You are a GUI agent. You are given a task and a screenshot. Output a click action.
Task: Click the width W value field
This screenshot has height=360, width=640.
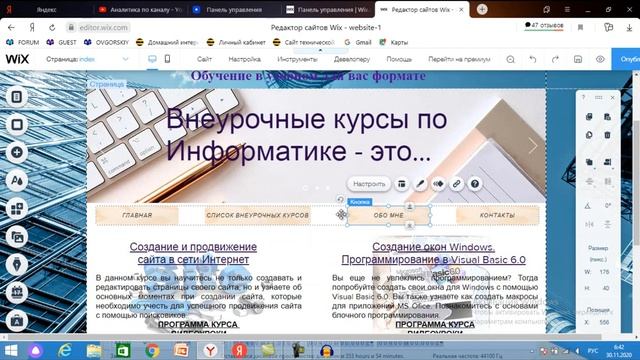[x=604, y=272]
